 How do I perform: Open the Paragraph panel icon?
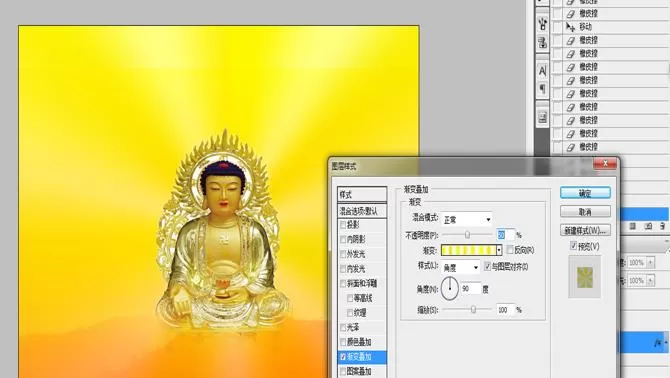click(543, 89)
